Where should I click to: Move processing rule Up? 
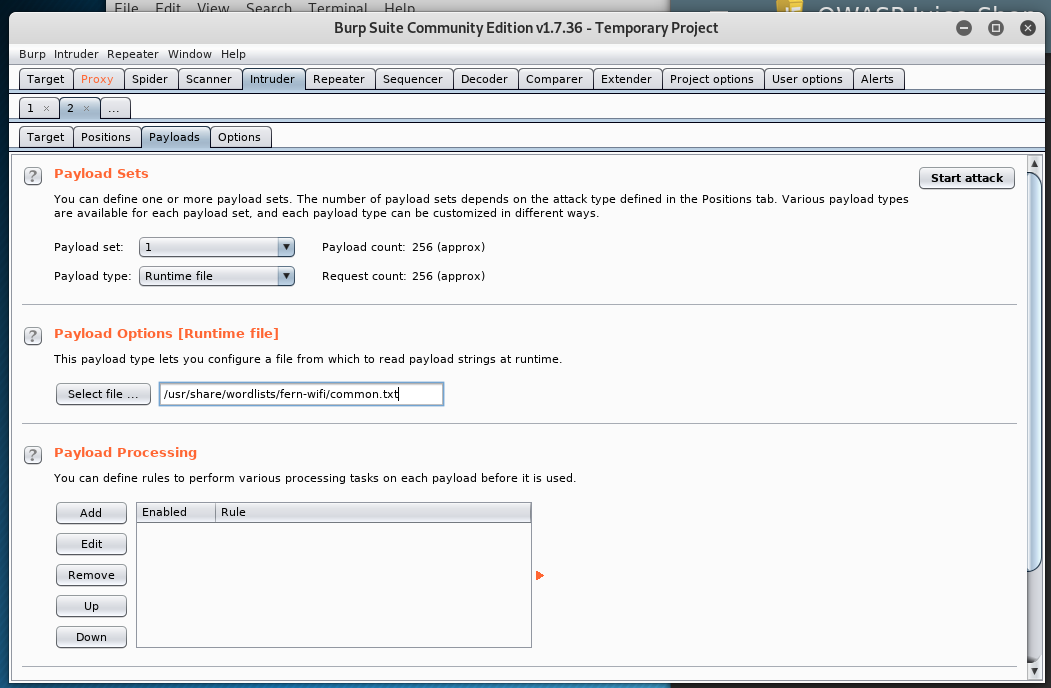point(91,606)
